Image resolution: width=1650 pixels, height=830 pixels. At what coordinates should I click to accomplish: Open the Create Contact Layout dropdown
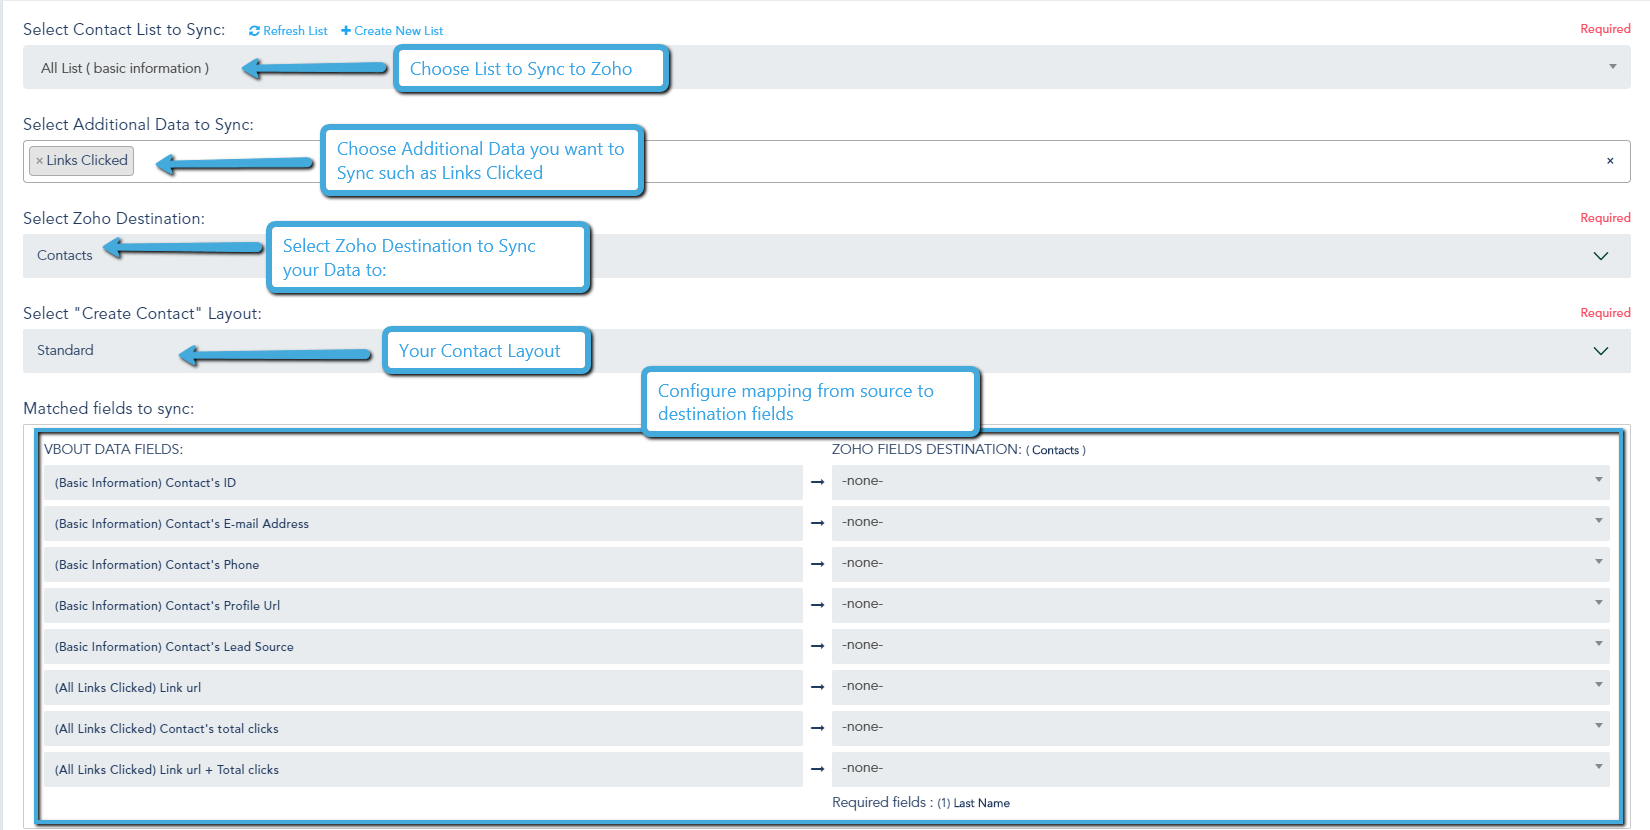(826, 351)
